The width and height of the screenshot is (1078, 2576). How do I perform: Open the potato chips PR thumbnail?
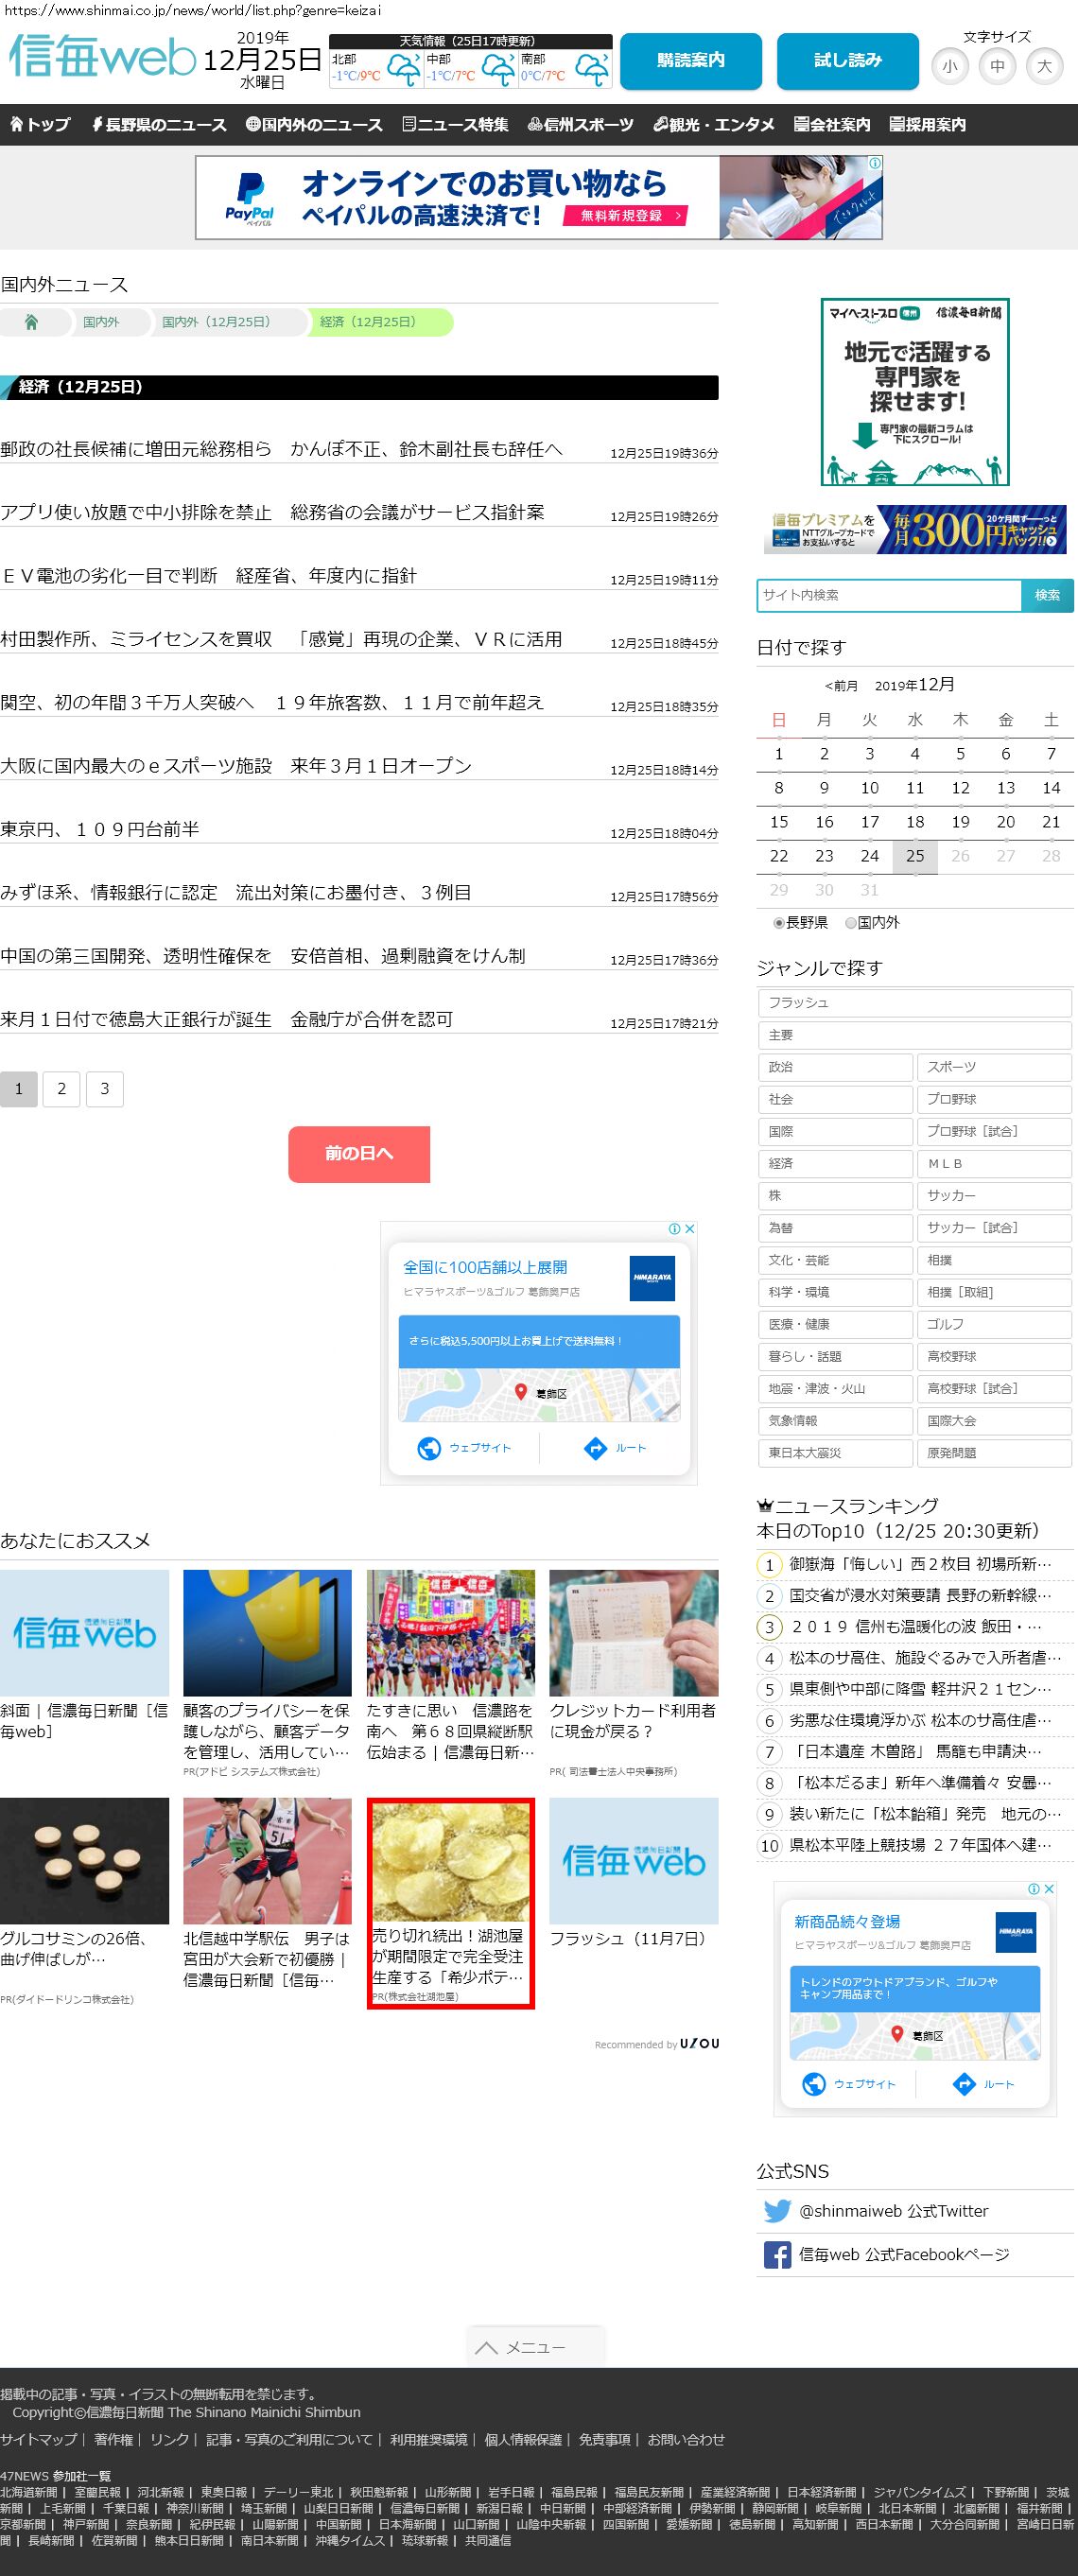(450, 1859)
